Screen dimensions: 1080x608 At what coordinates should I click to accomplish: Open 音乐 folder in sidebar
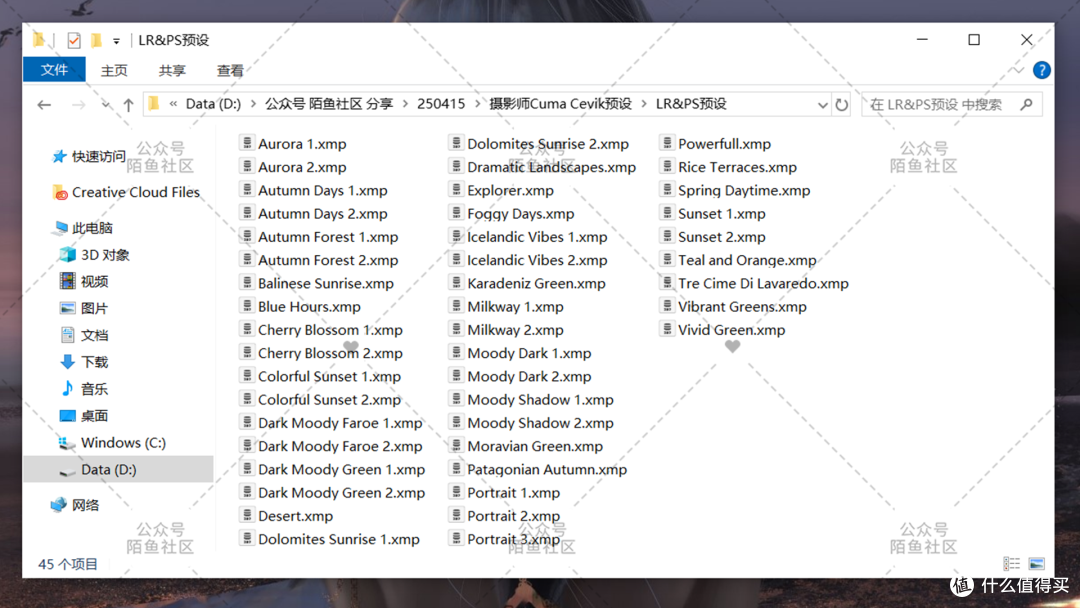(x=94, y=389)
